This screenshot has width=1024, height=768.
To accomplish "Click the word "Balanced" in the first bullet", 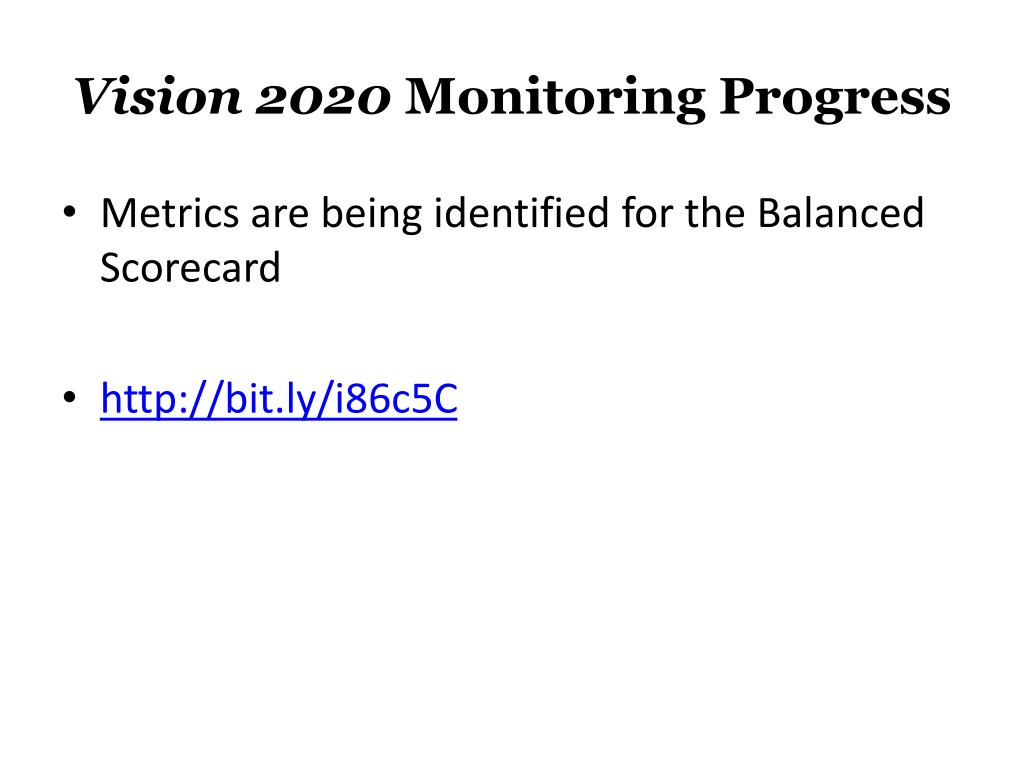I will coord(840,213).
